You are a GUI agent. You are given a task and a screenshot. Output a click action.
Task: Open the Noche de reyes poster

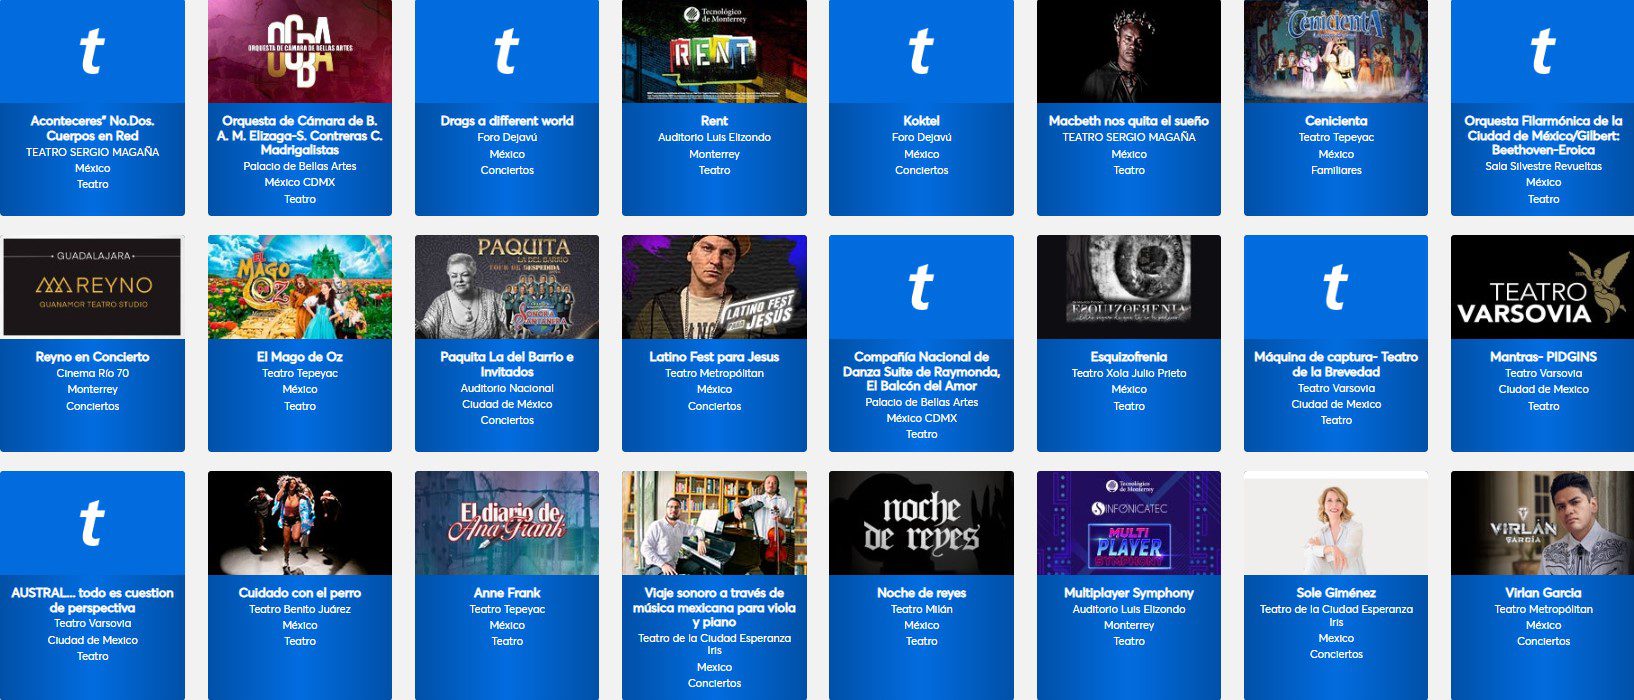(921, 523)
